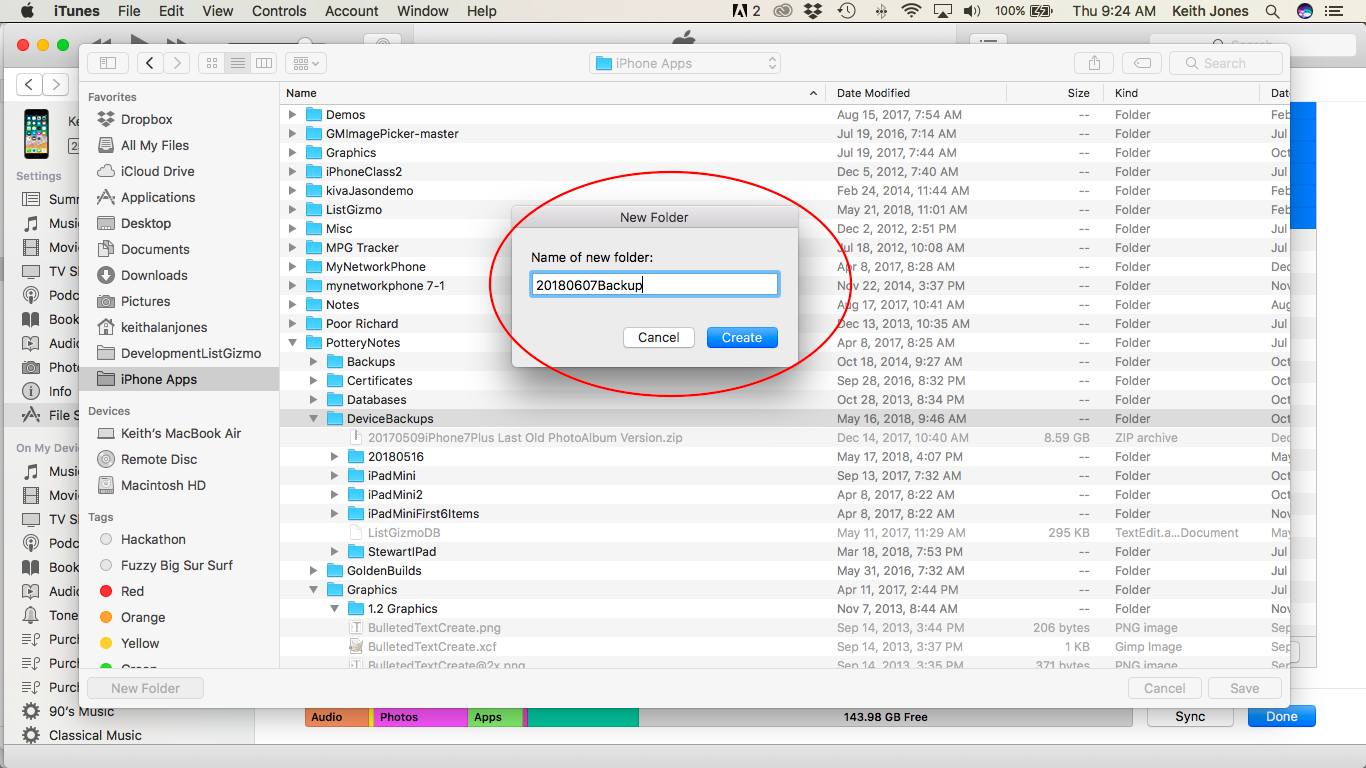
Task: Click the Edit Tags toolbar icon
Action: coord(1142,63)
